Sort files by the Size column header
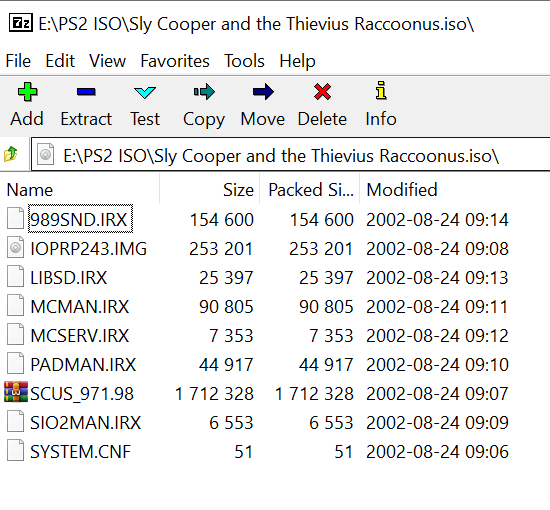550x510 pixels. (x=210, y=190)
